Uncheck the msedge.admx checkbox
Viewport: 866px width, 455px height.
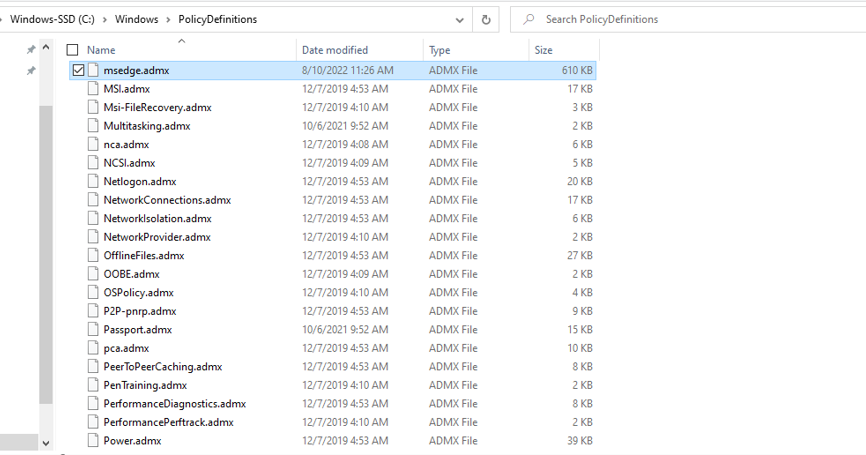(x=78, y=70)
